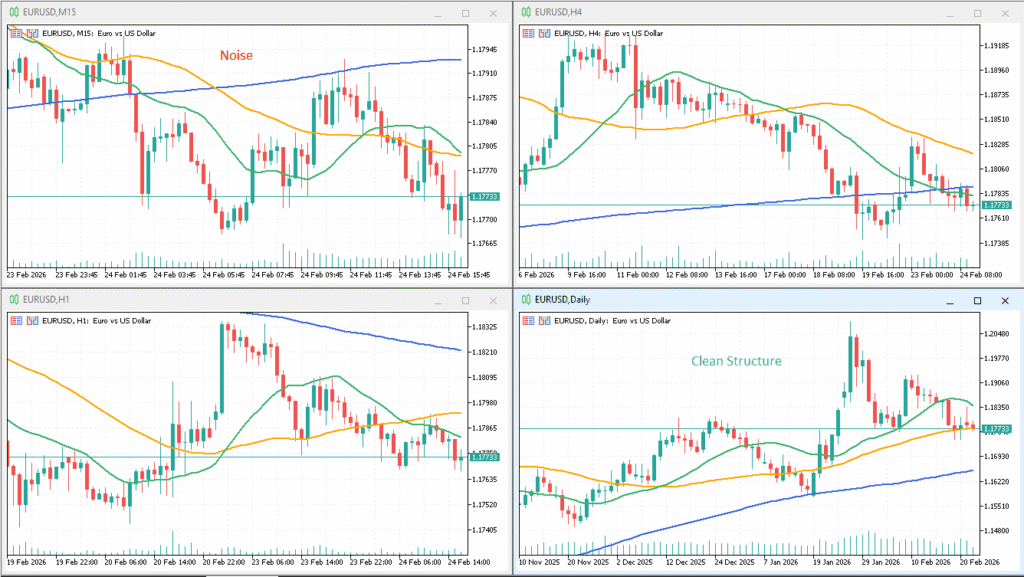Click the symbol icon in the Daily window title bar
The width and height of the screenshot is (1024, 577).
coord(526,300)
